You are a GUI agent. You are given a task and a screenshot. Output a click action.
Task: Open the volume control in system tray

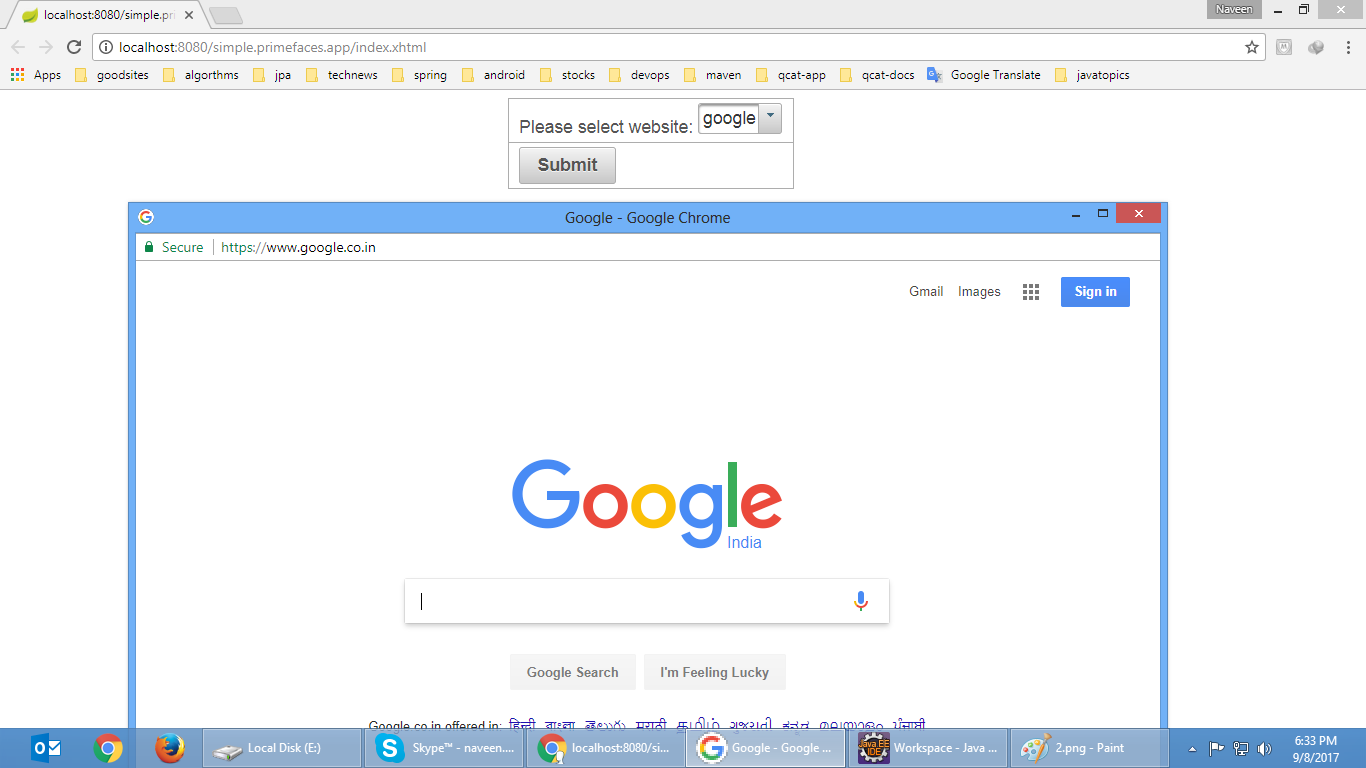click(1265, 748)
